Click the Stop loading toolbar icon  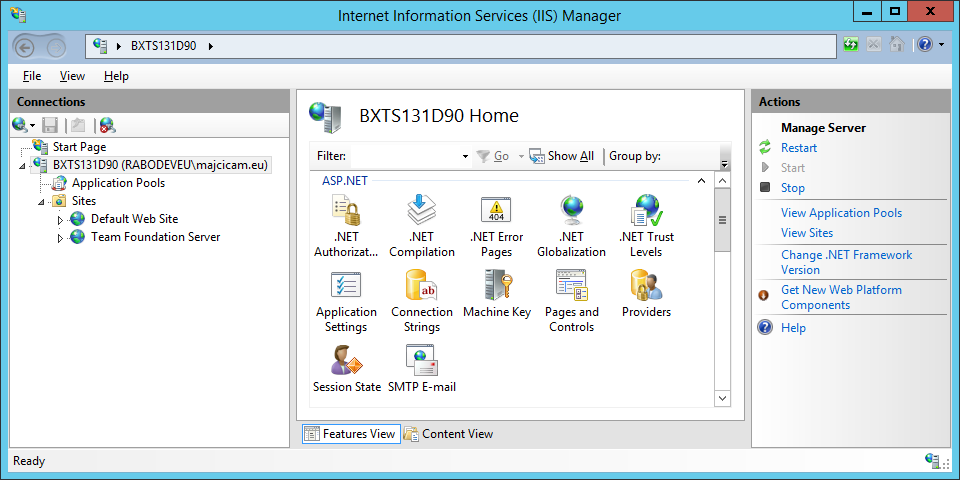874,45
